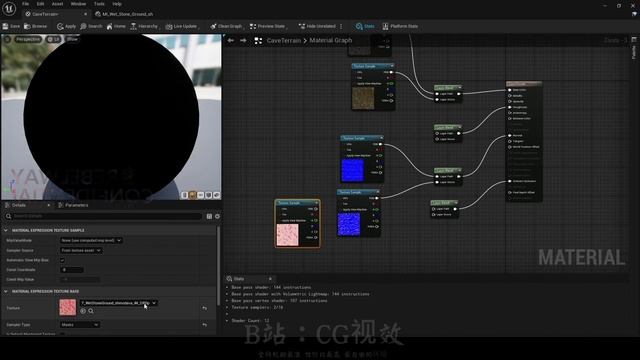Run Clean Graph from the toolbar

pyautogui.click(x=226, y=26)
